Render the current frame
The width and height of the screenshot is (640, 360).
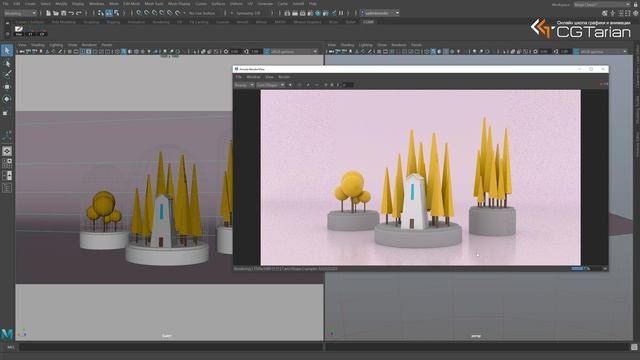(295, 13)
